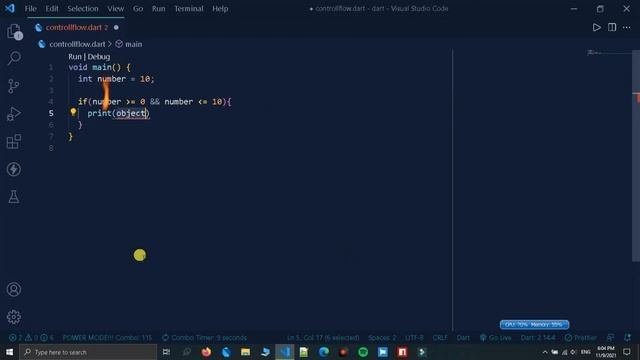Click the 'int number = 10;' line

116,79
